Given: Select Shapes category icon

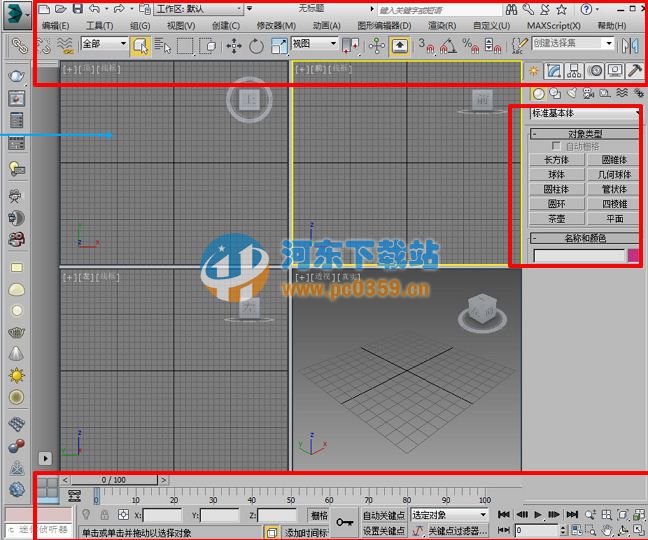Looking at the screenshot, I should point(555,94).
